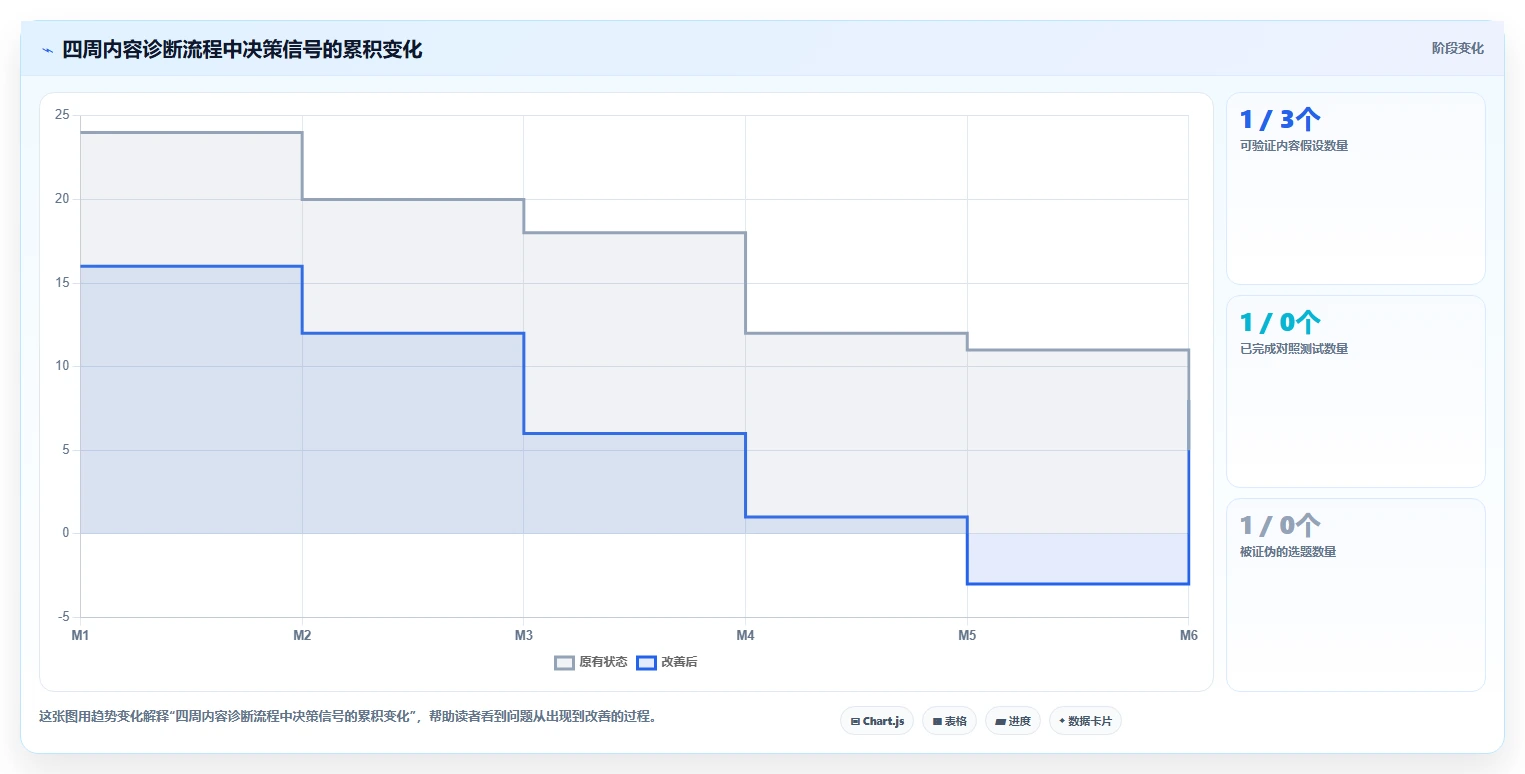Hide the 原有状态 series via legend label
This screenshot has width=1525, height=774.
point(603,662)
